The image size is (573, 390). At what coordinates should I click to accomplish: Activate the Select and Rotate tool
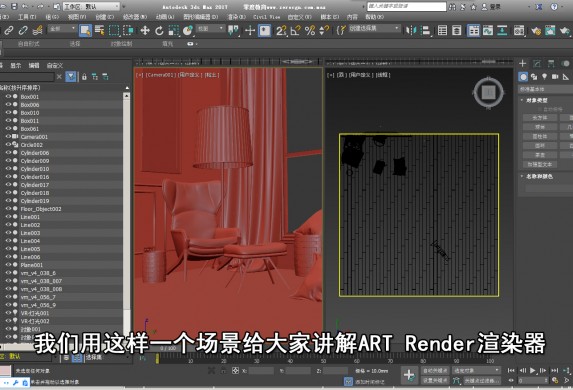(159, 30)
